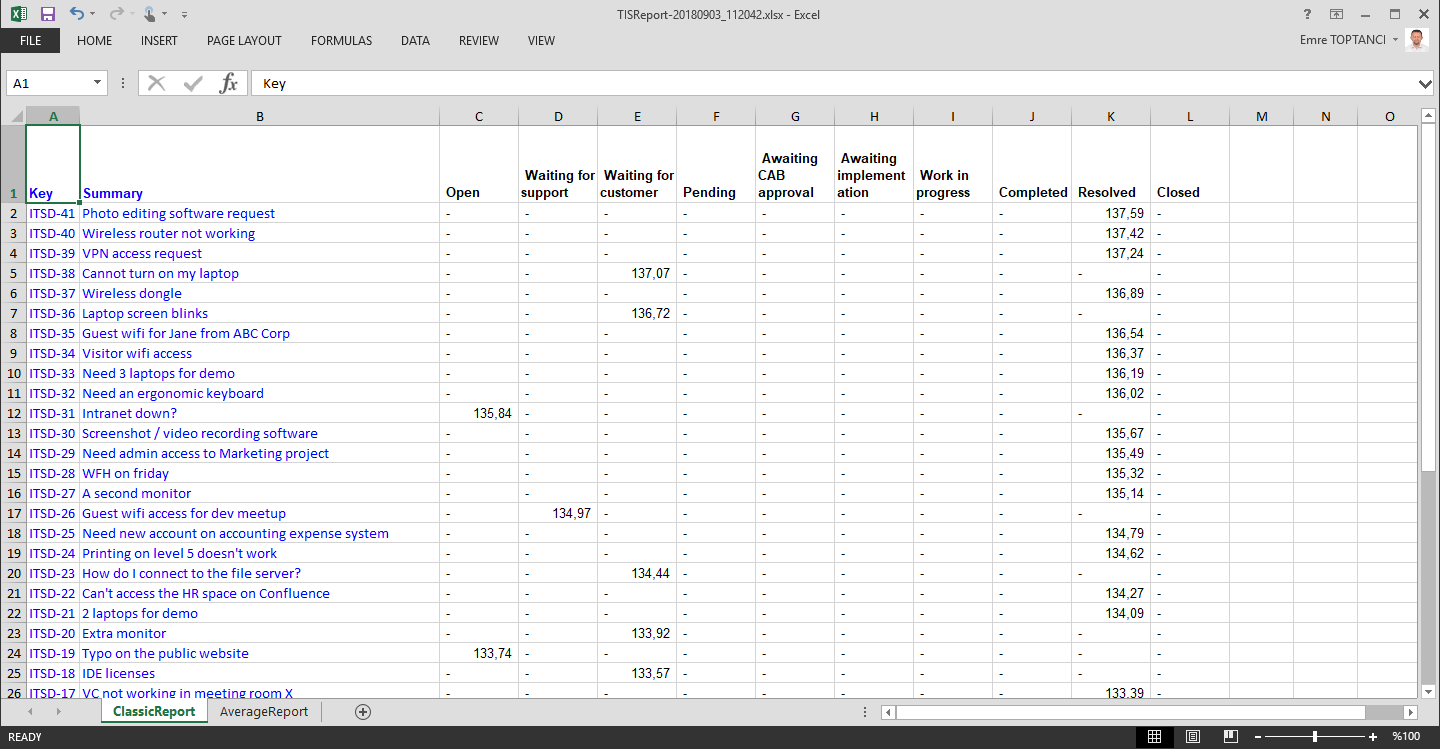
Task: Open the Undo history dropdown arrow
Action: (93, 15)
